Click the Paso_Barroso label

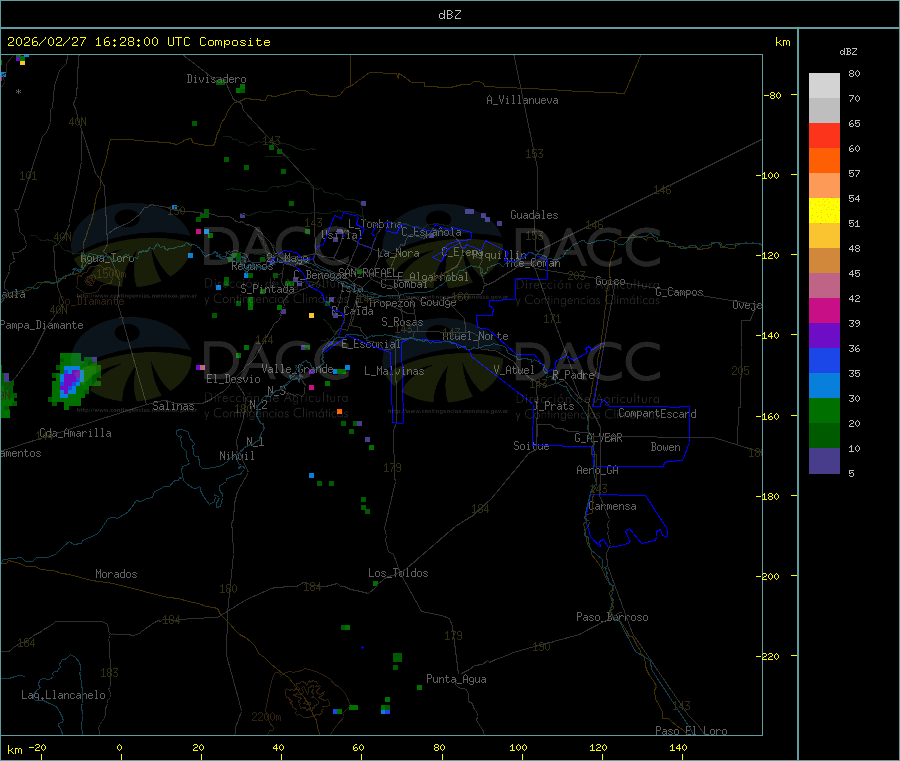click(x=612, y=617)
